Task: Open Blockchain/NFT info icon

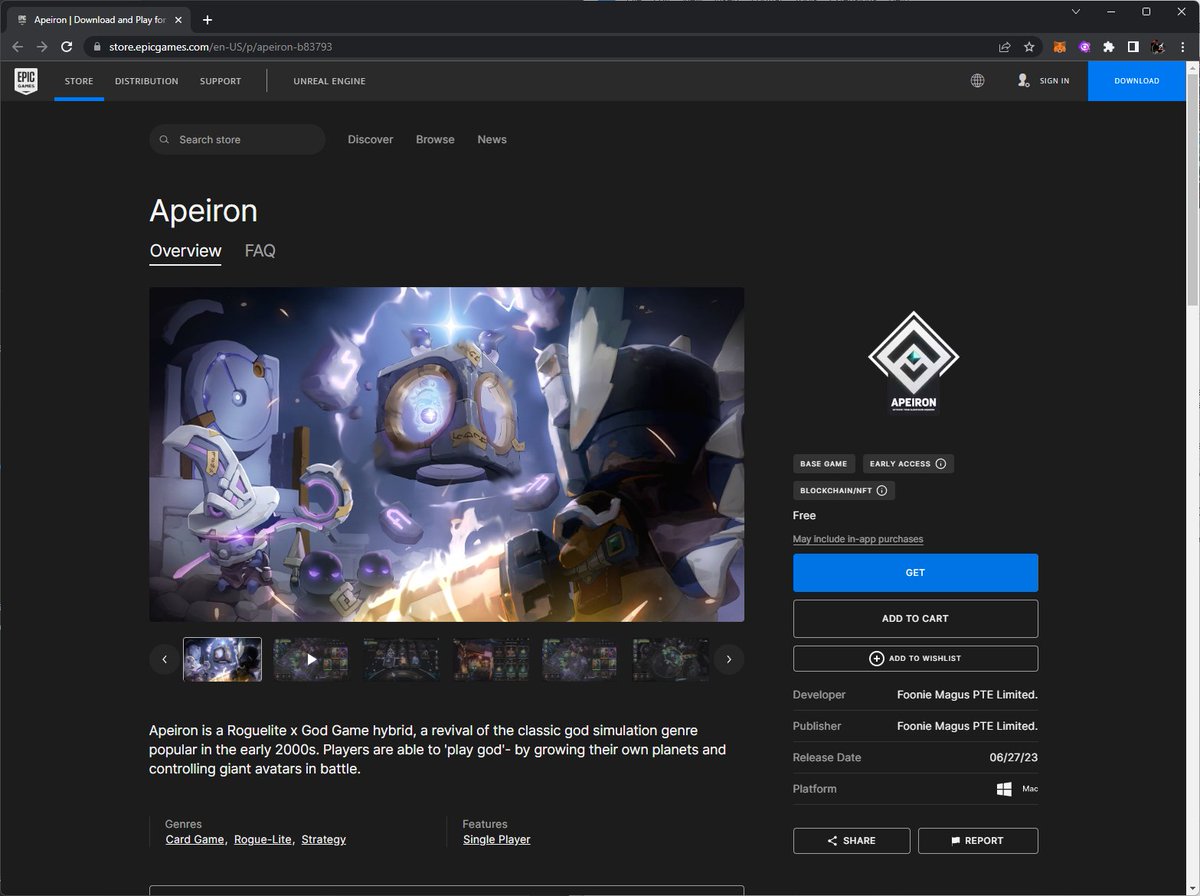Action: pos(881,491)
